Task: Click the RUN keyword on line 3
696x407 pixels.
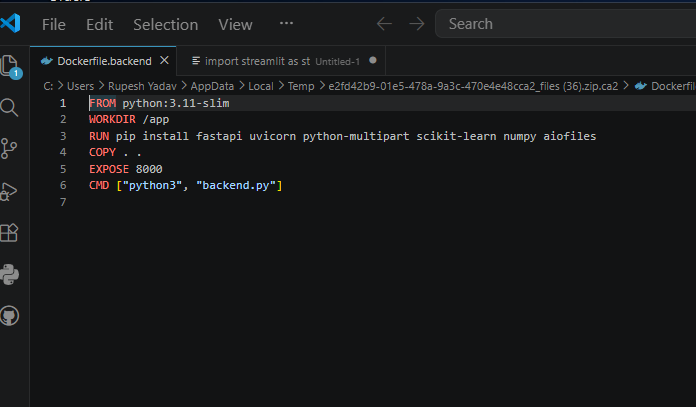Action: click(99, 136)
